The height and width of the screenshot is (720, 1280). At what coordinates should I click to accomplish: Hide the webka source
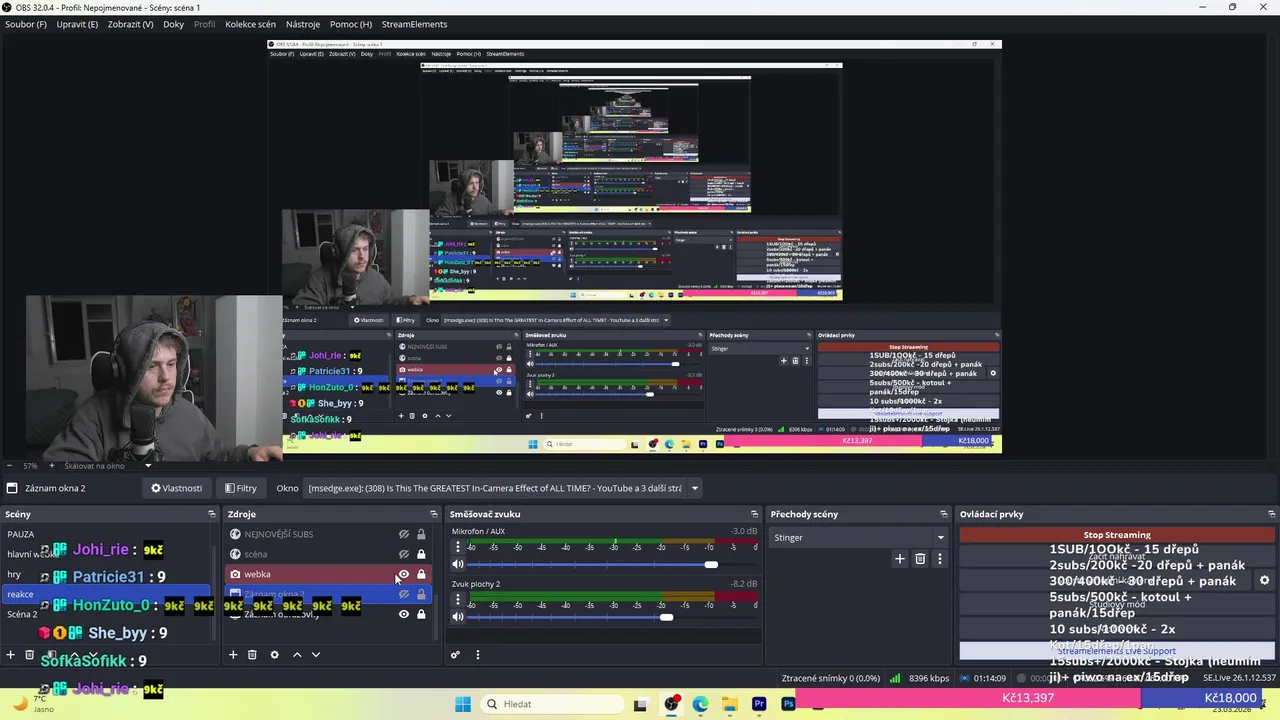pos(404,574)
